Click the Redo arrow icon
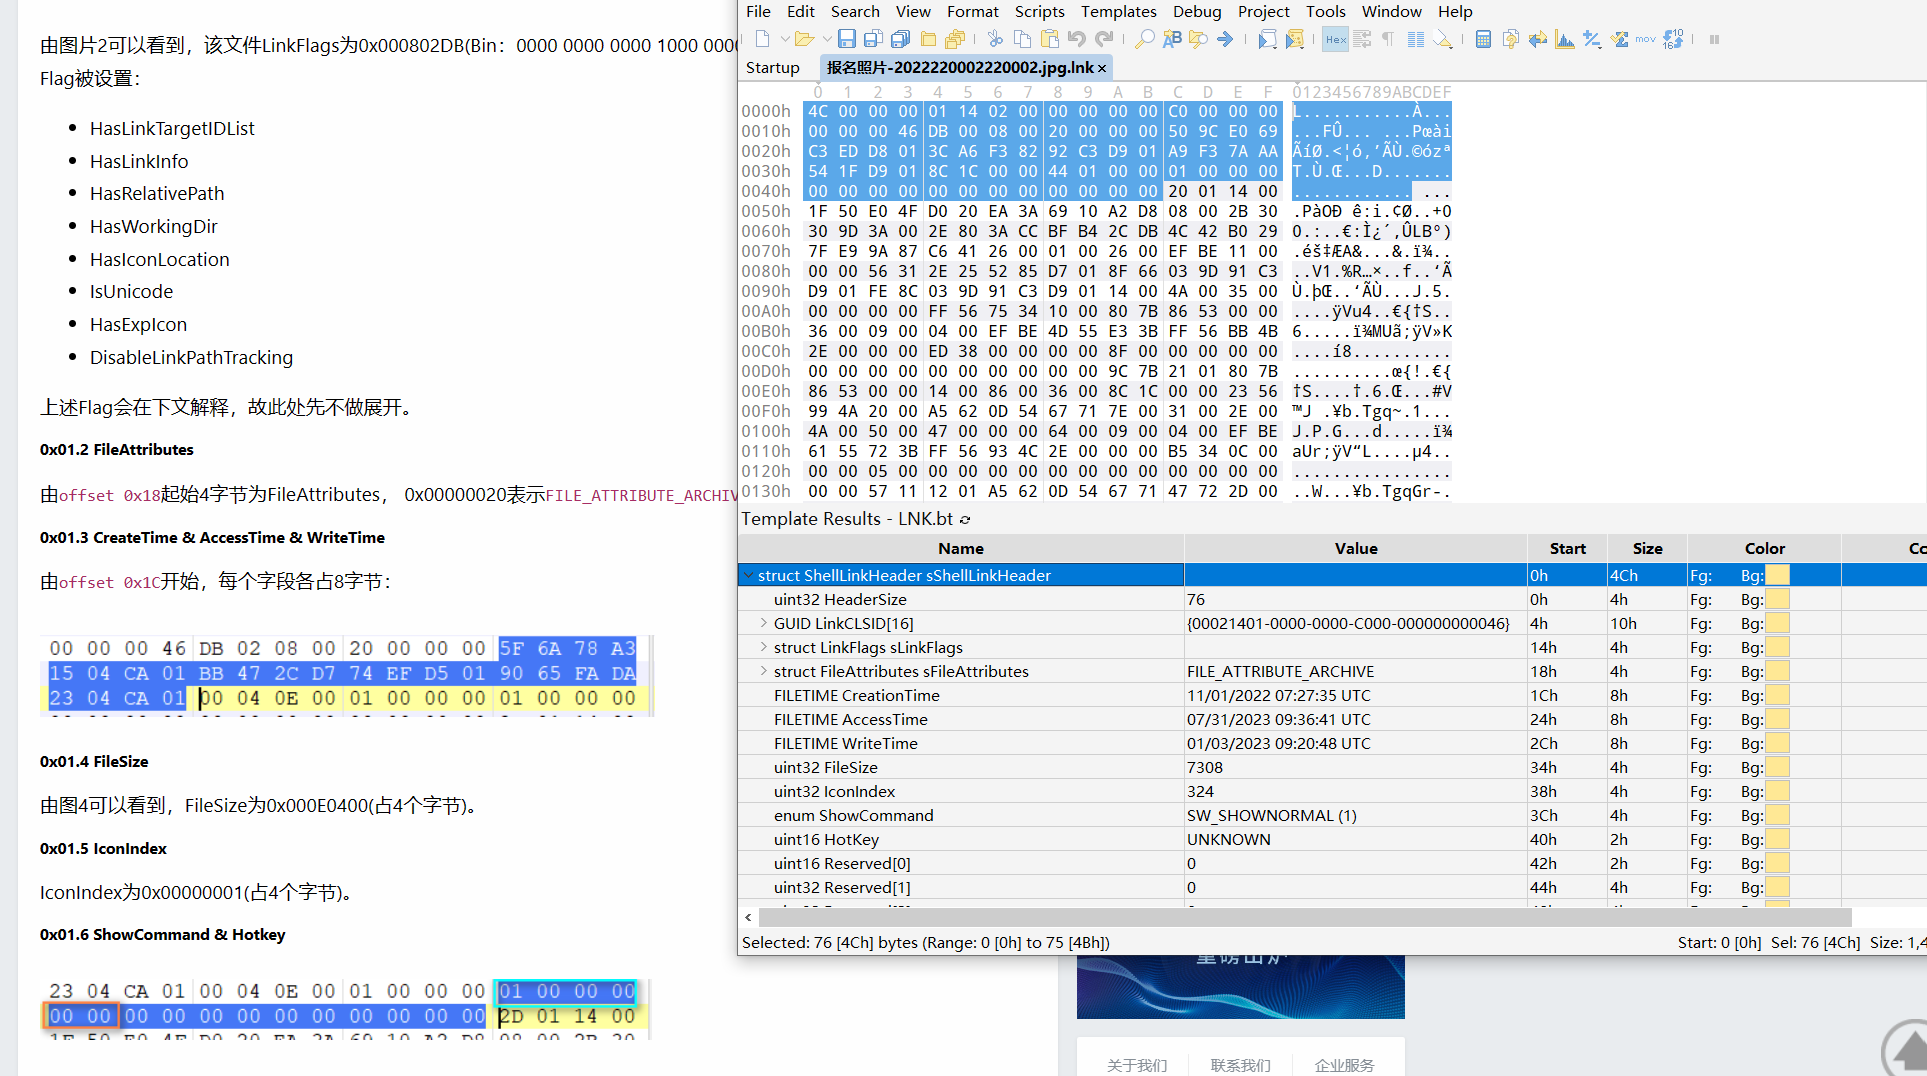This screenshot has height=1076, width=1927. (x=1103, y=39)
